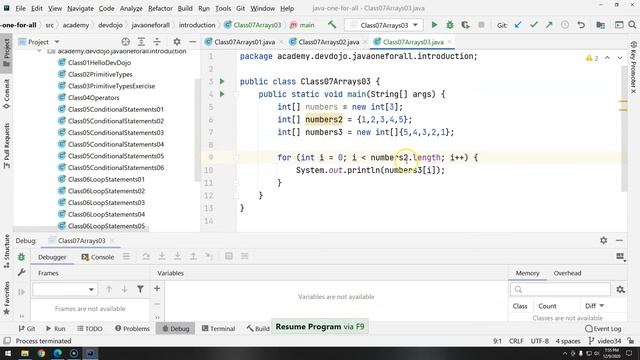
Task: Open the Event Log
Action: tap(603, 328)
